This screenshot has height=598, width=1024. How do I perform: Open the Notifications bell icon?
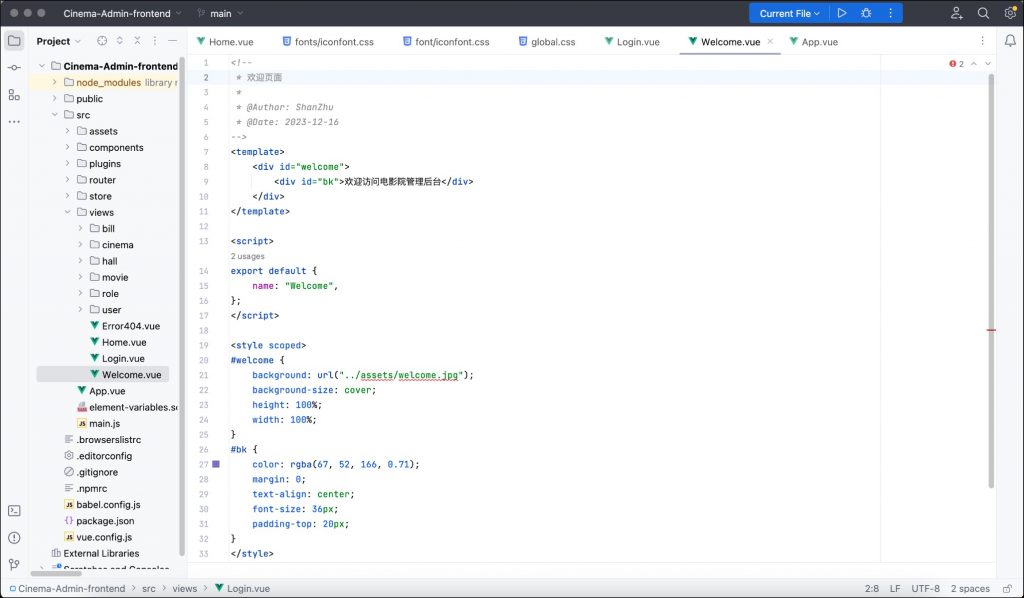click(1010, 41)
